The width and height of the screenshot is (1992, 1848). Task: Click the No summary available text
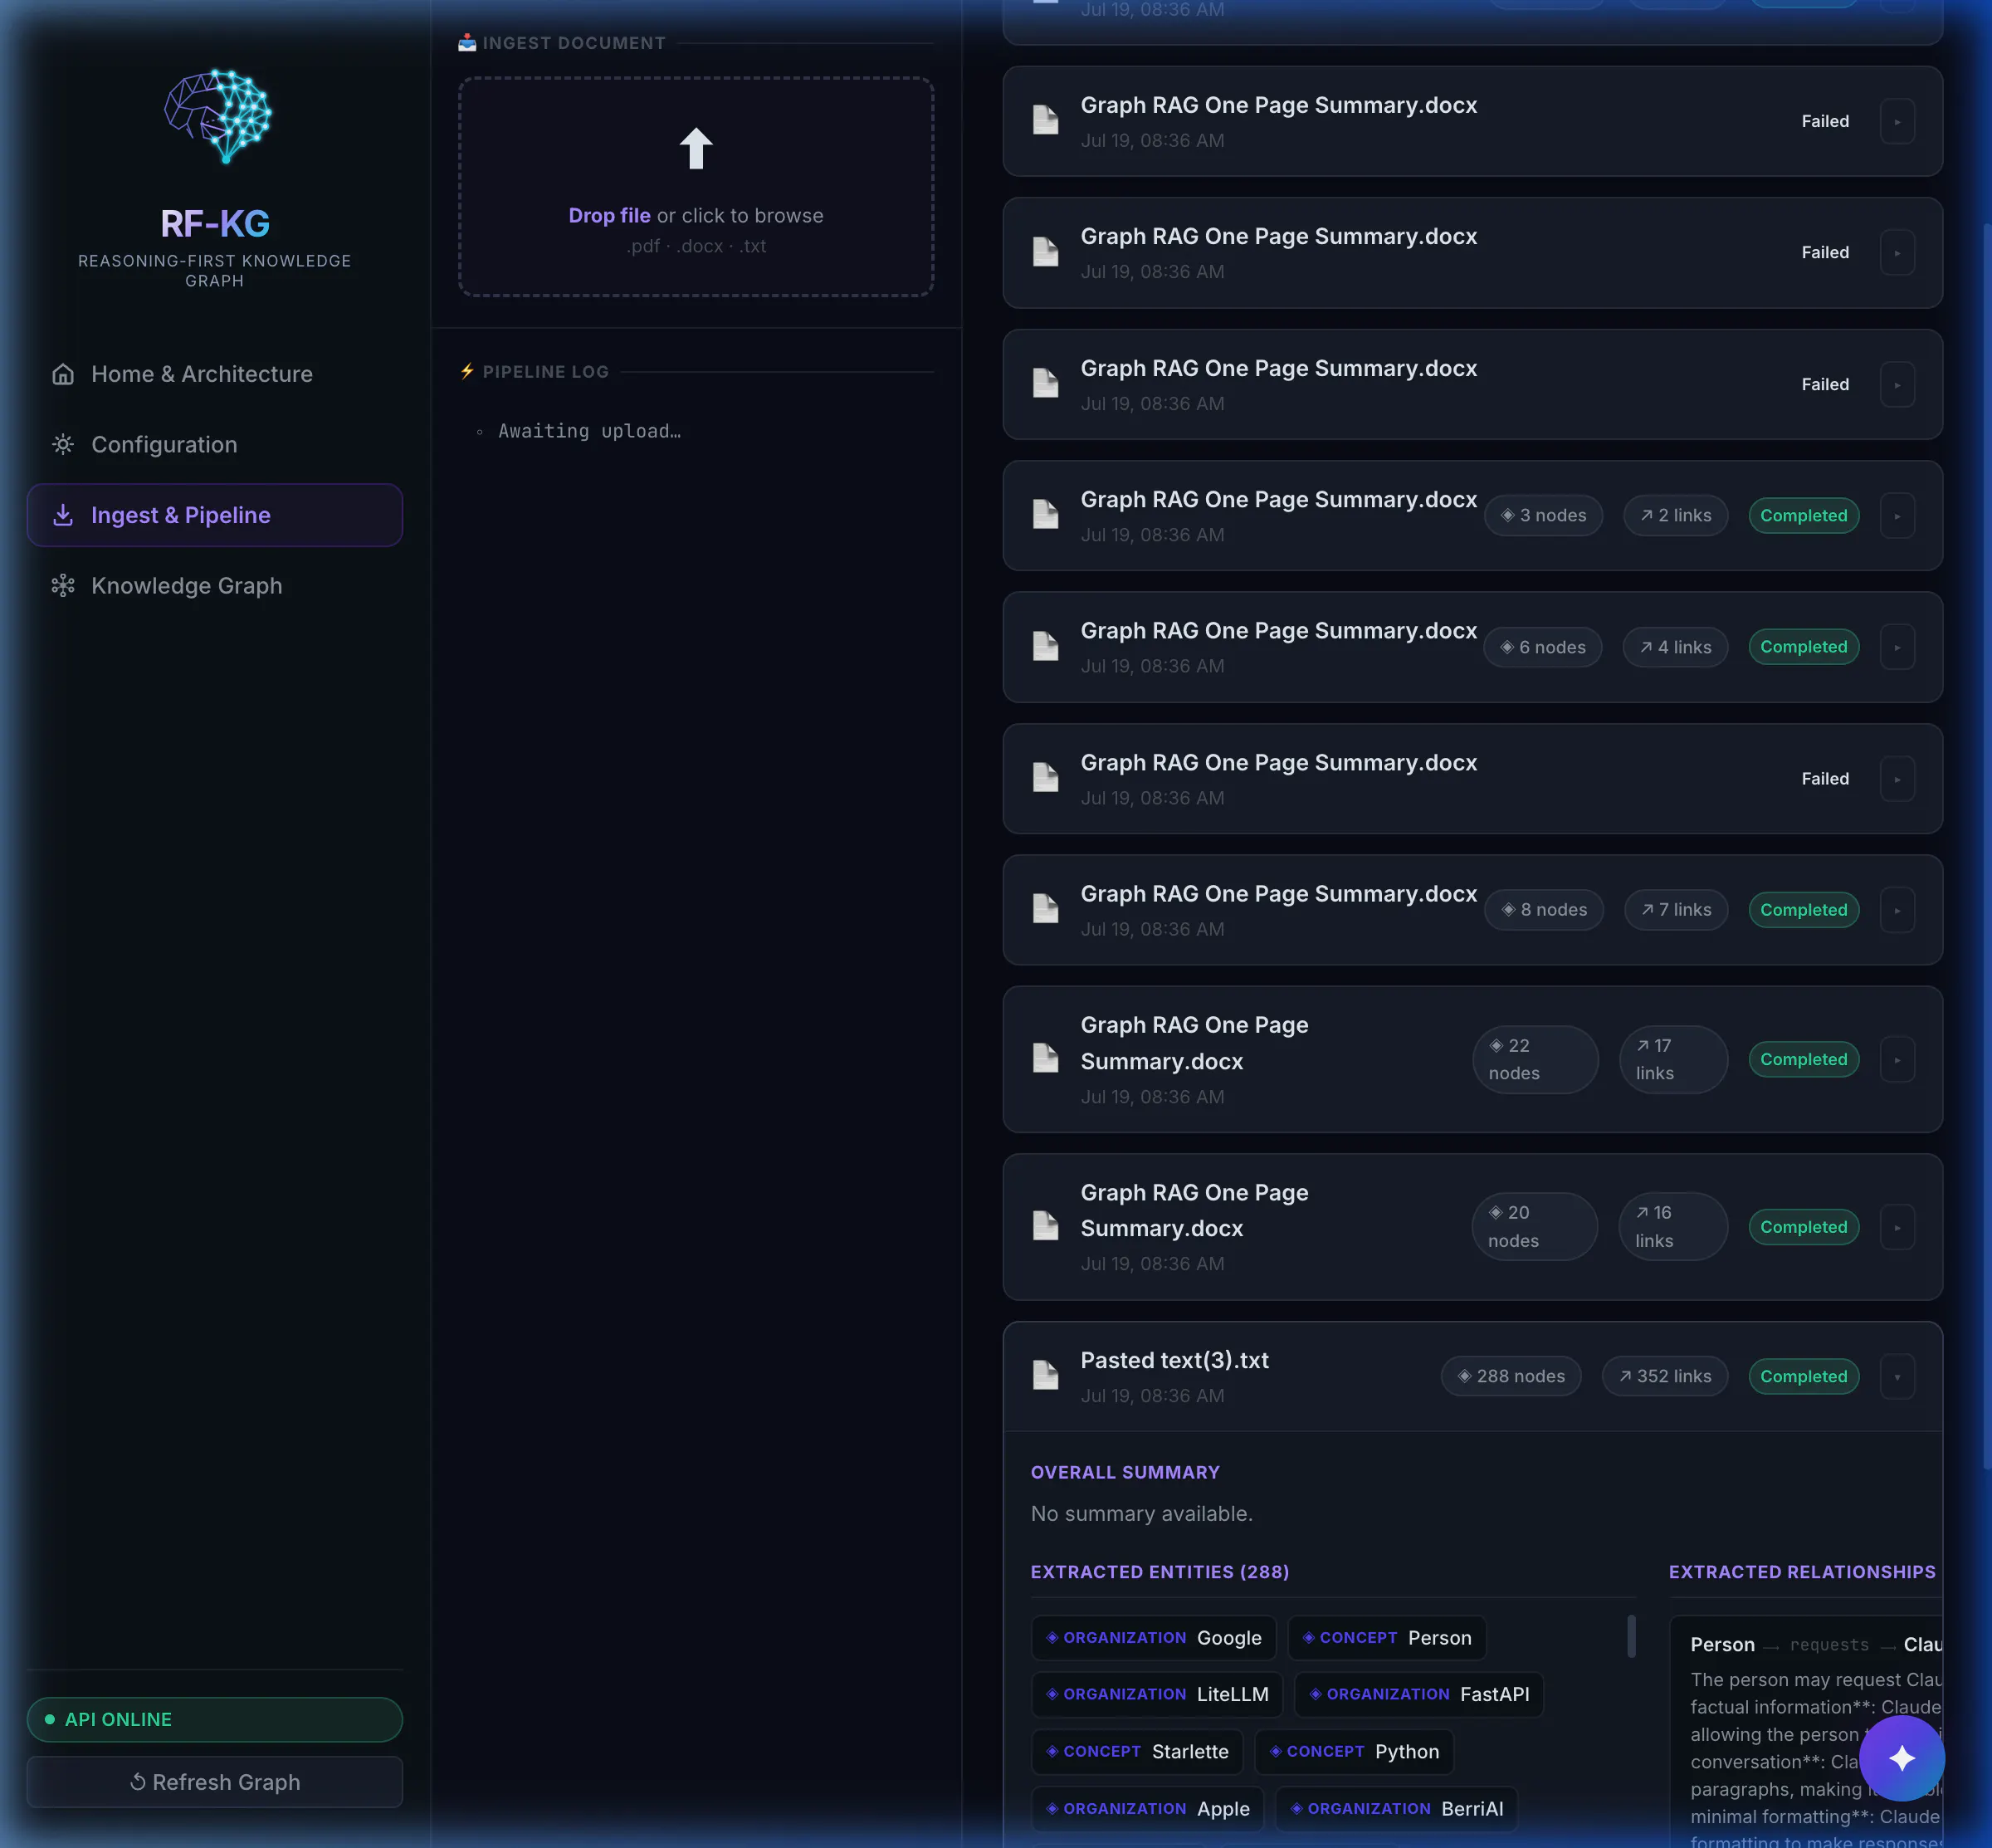pyautogui.click(x=1141, y=1513)
